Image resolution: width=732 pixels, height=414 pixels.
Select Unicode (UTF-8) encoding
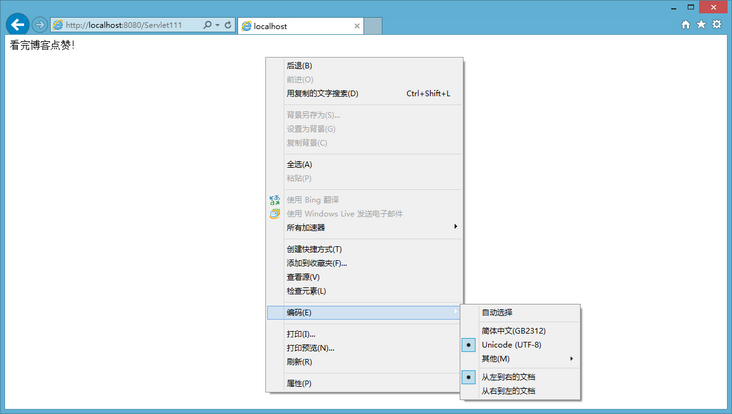[x=520, y=345]
